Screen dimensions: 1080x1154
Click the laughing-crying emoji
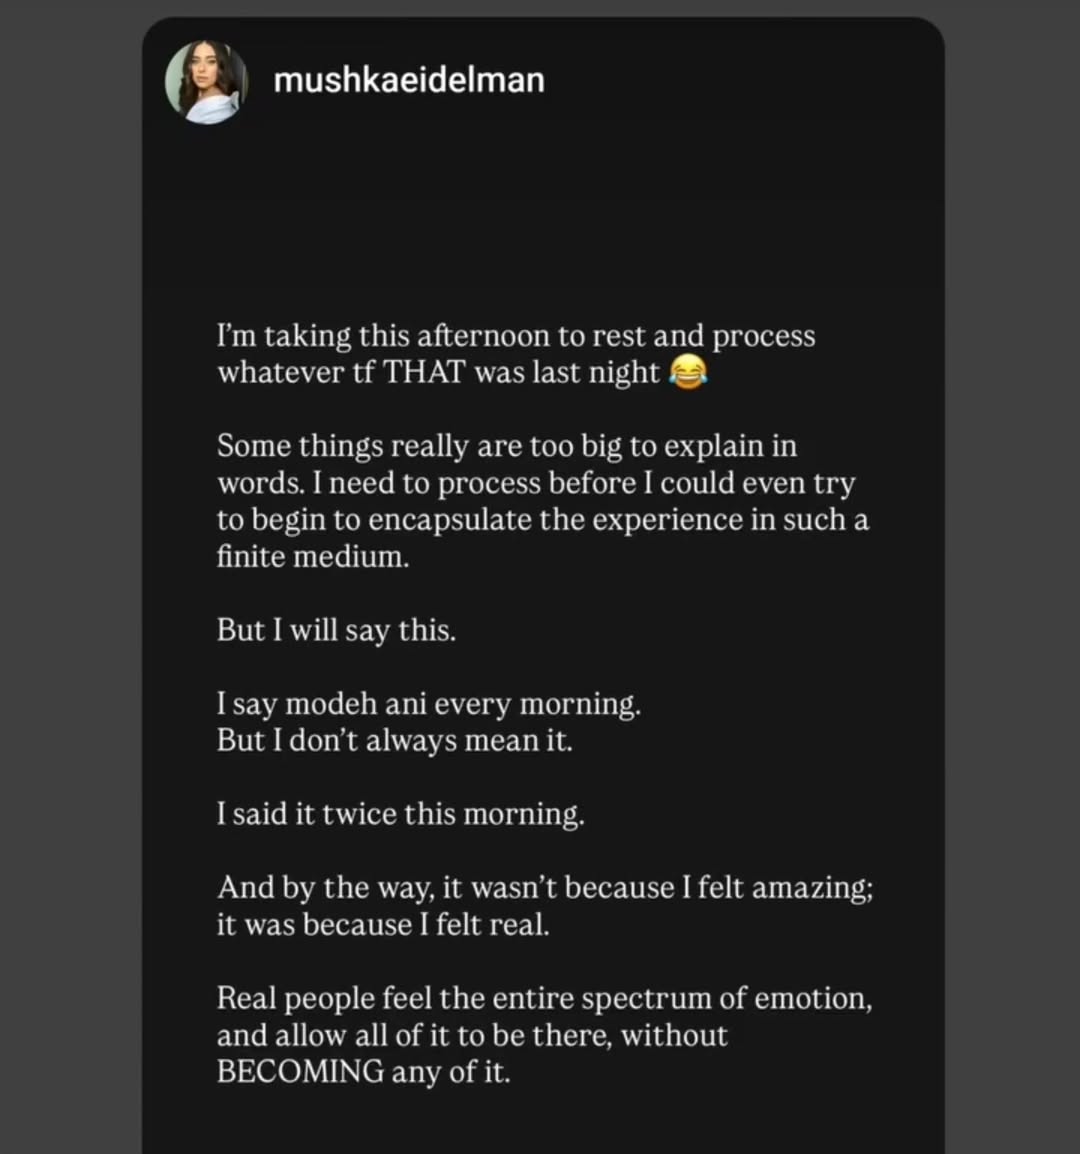[688, 372]
